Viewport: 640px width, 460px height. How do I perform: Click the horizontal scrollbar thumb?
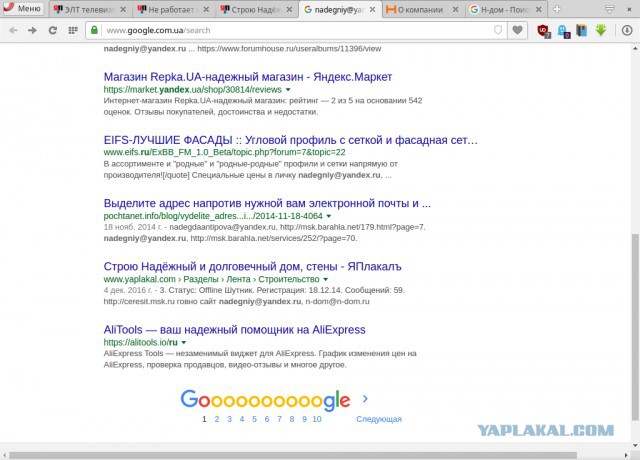293,455
